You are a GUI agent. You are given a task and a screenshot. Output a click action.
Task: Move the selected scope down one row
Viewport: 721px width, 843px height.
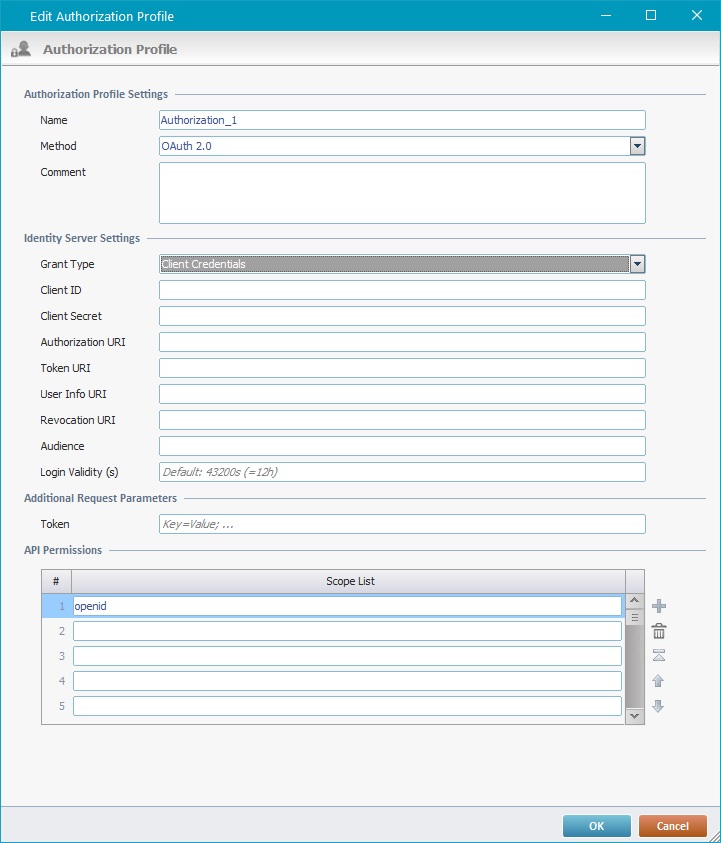pos(659,706)
